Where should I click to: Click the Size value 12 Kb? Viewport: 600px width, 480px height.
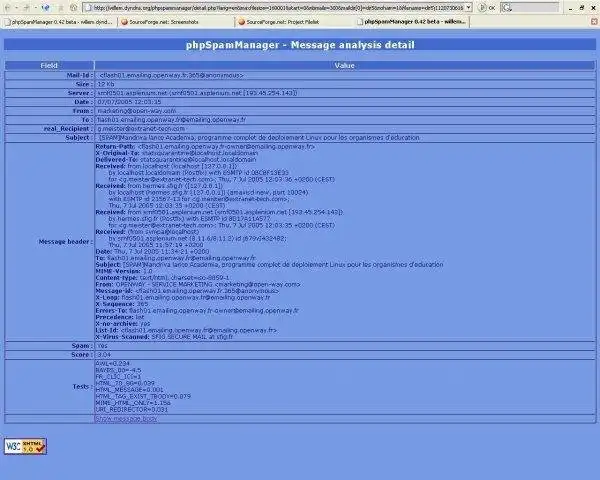pyautogui.click(x=106, y=84)
